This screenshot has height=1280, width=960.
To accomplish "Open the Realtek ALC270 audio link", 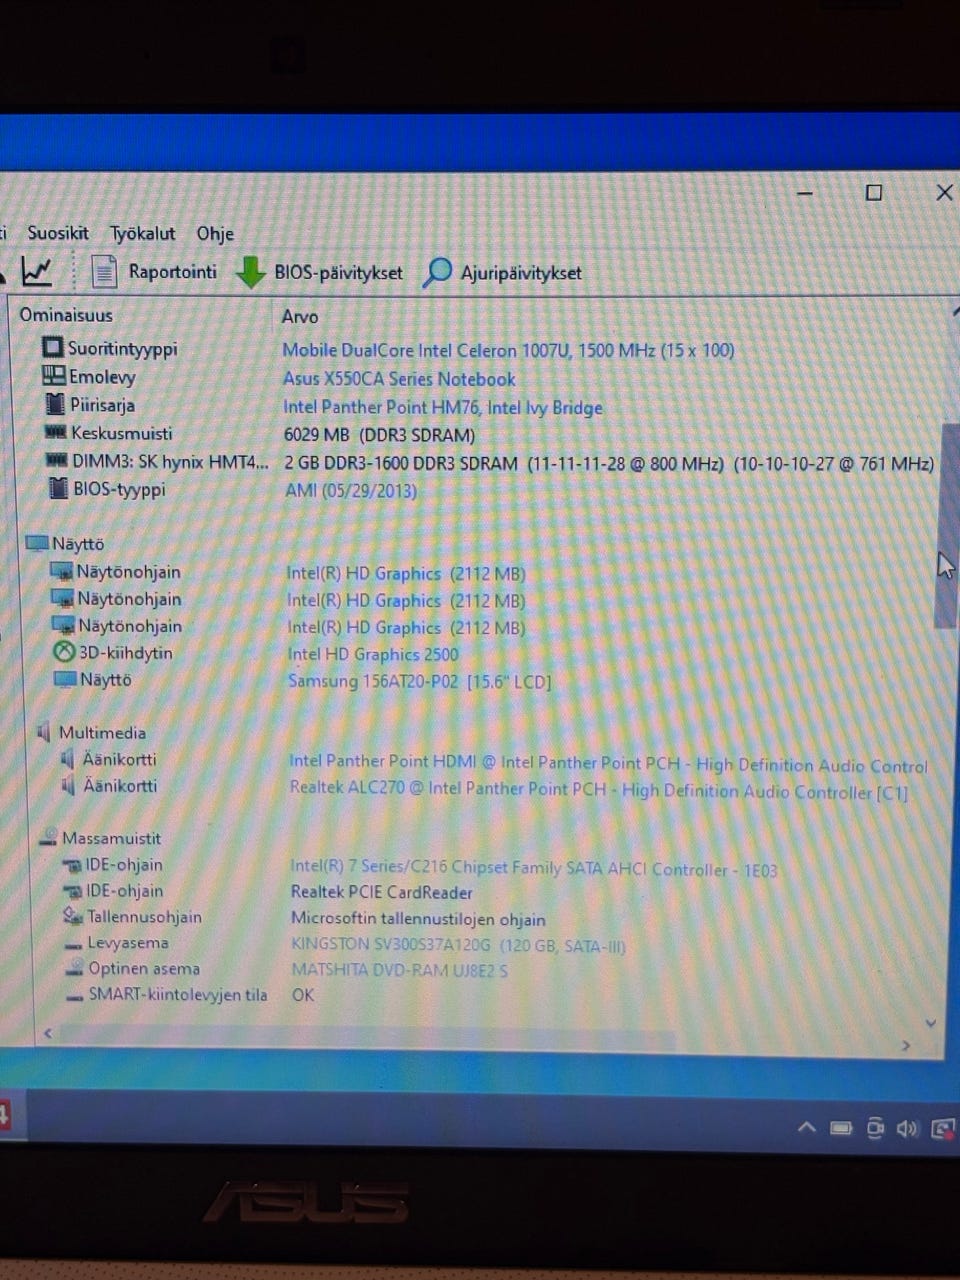I will click(x=599, y=790).
